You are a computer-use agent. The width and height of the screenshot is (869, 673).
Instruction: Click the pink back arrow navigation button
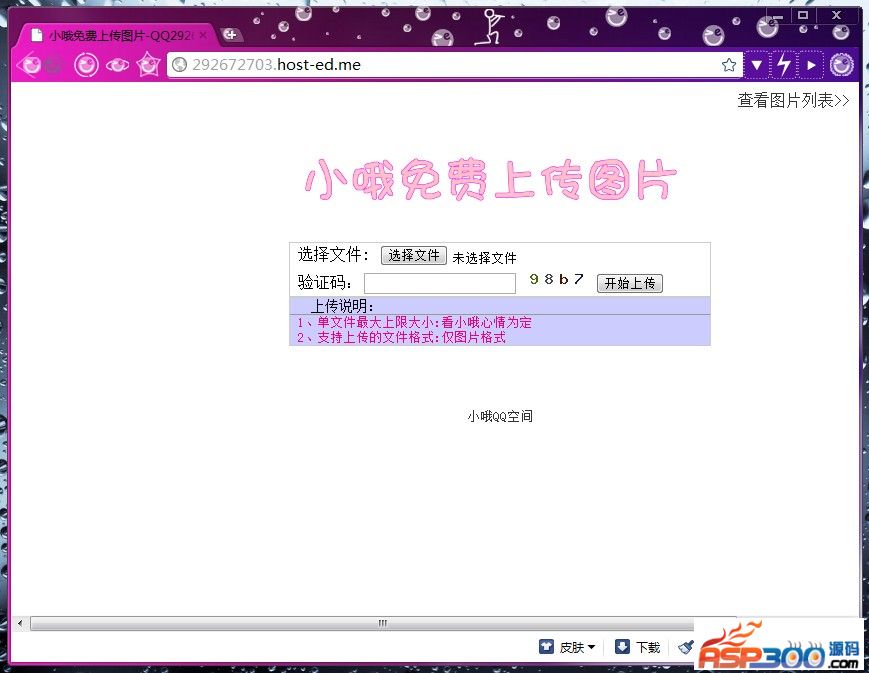point(30,65)
